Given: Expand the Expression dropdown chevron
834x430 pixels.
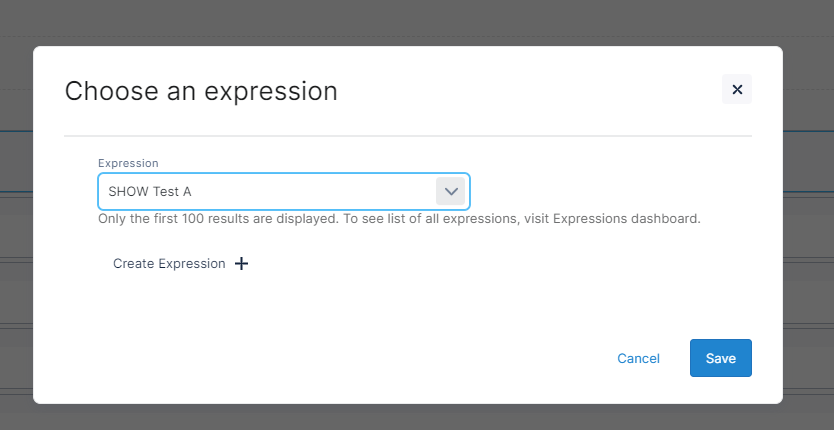Looking at the screenshot, I should coord(451,191).
